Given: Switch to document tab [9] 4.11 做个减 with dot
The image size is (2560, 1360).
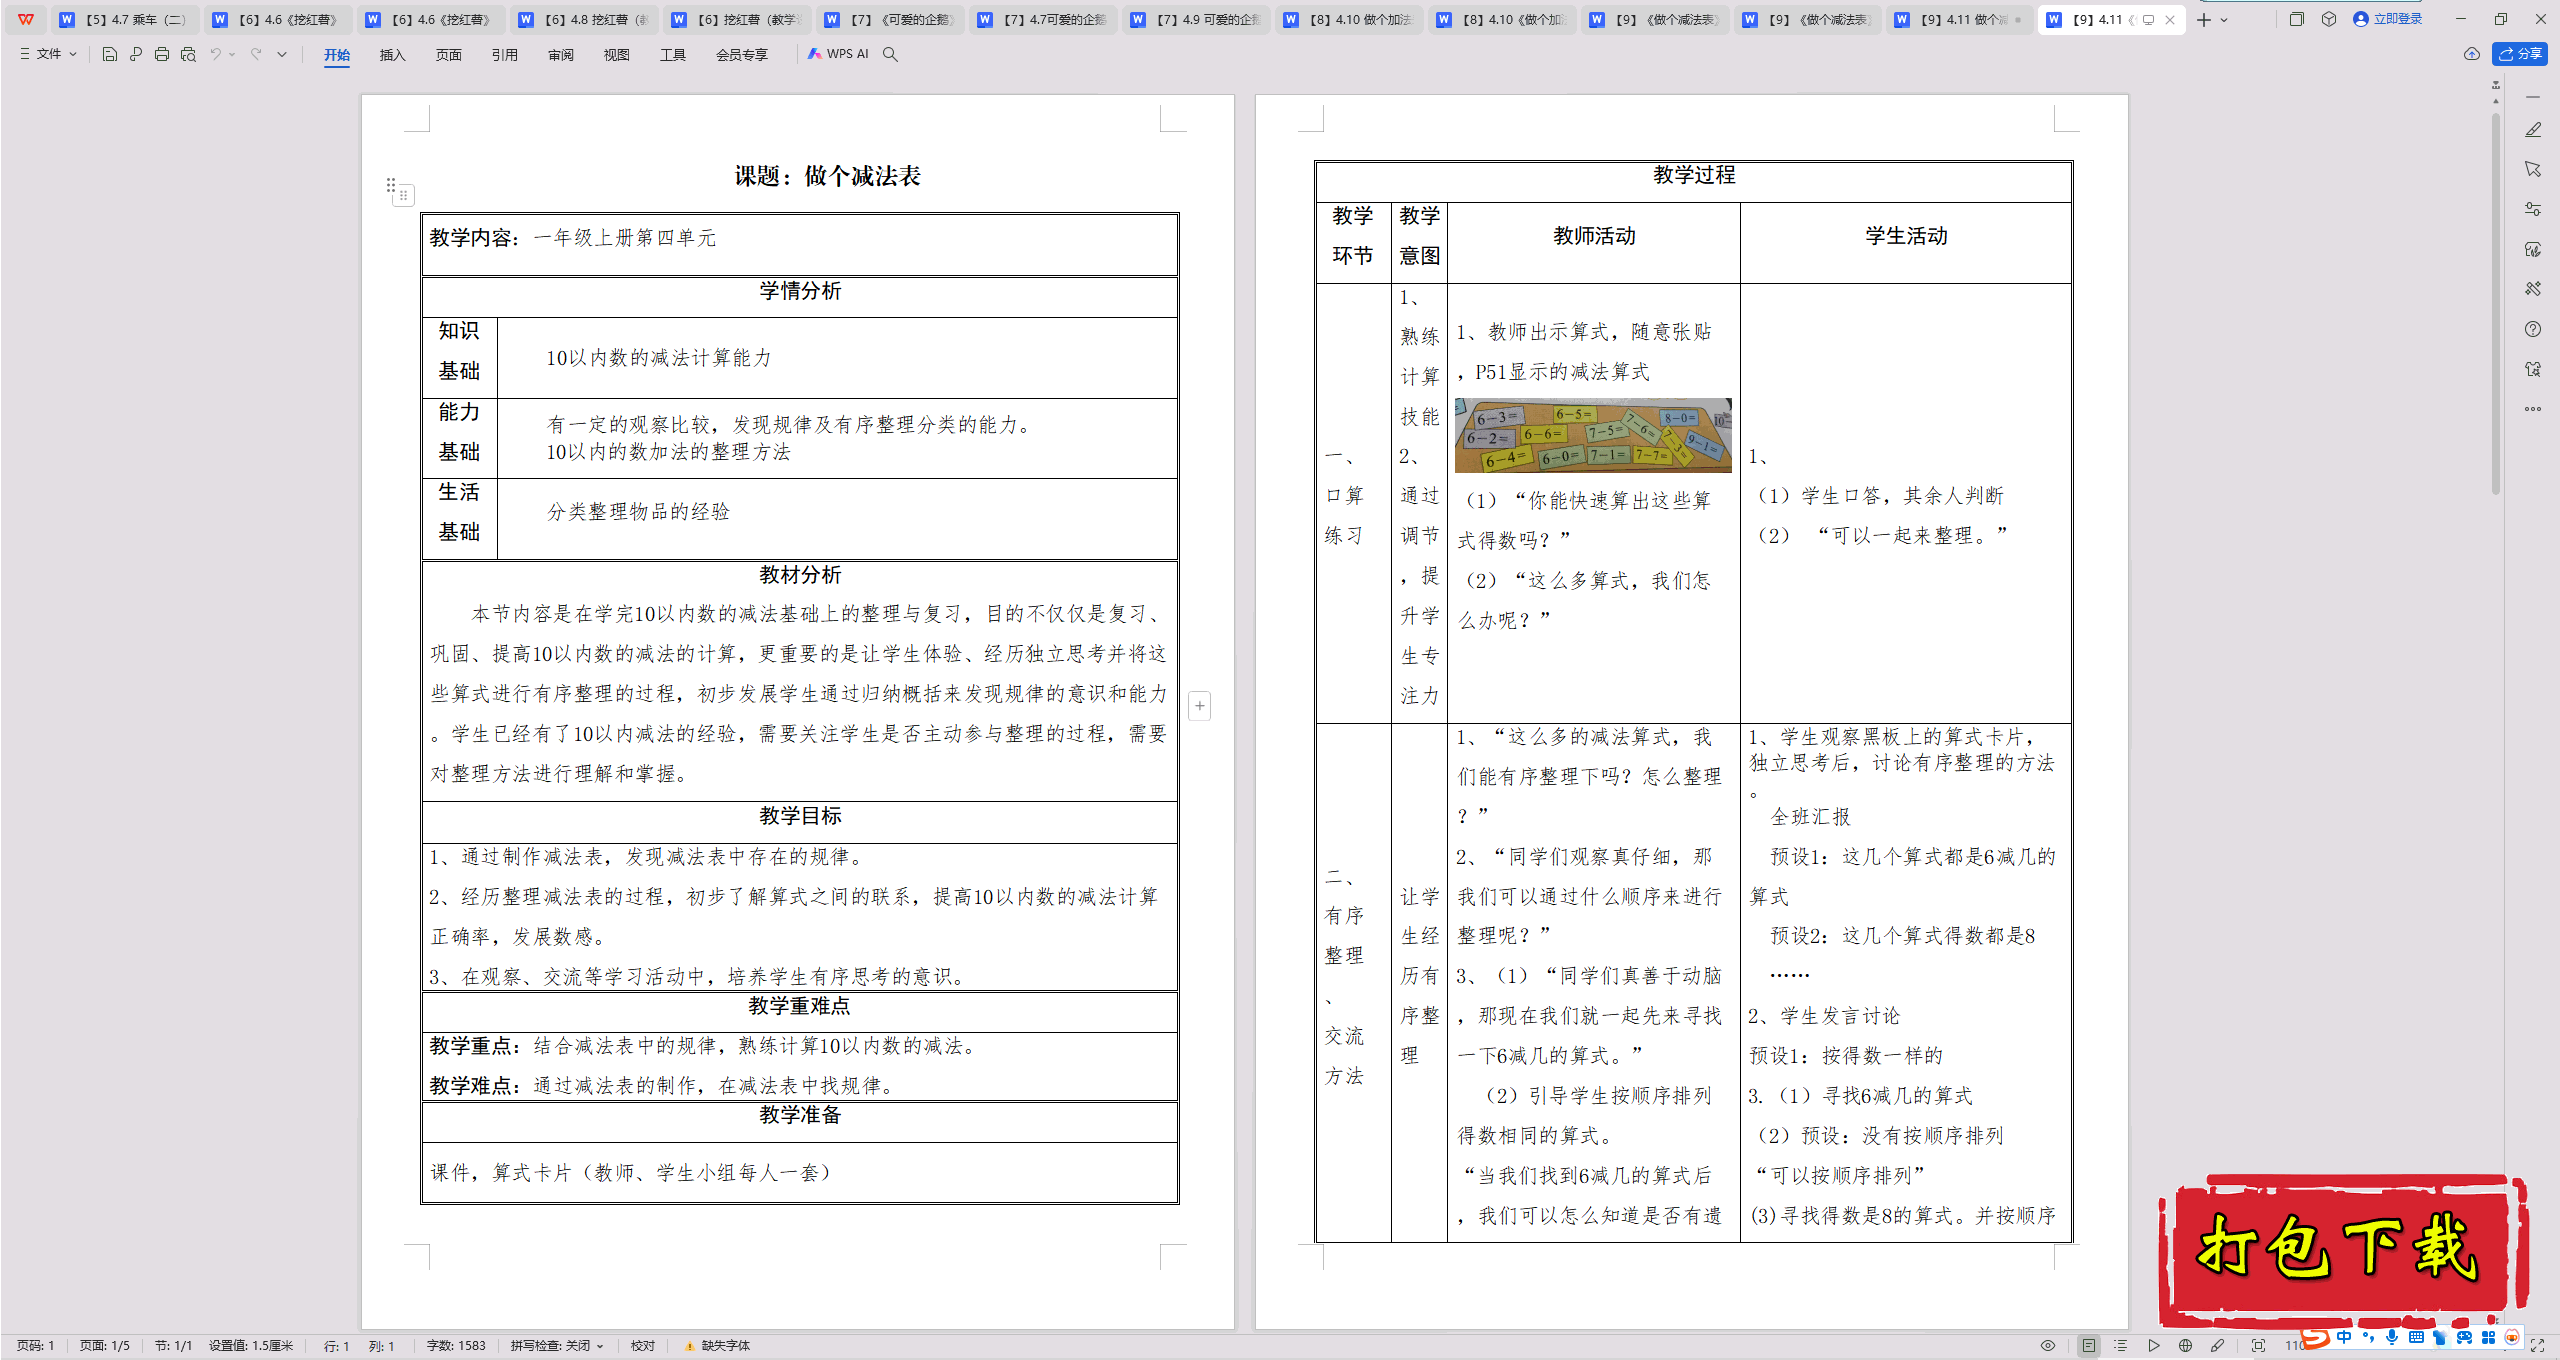Looking at the screenshot, I should click(x=1960, y=19).
